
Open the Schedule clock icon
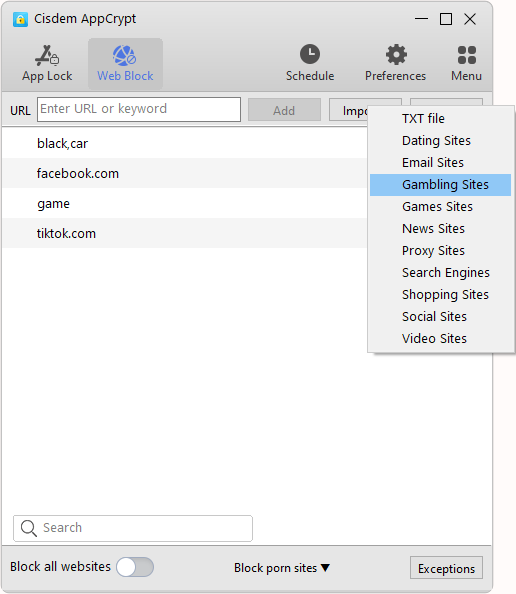(x=310, y=54)
